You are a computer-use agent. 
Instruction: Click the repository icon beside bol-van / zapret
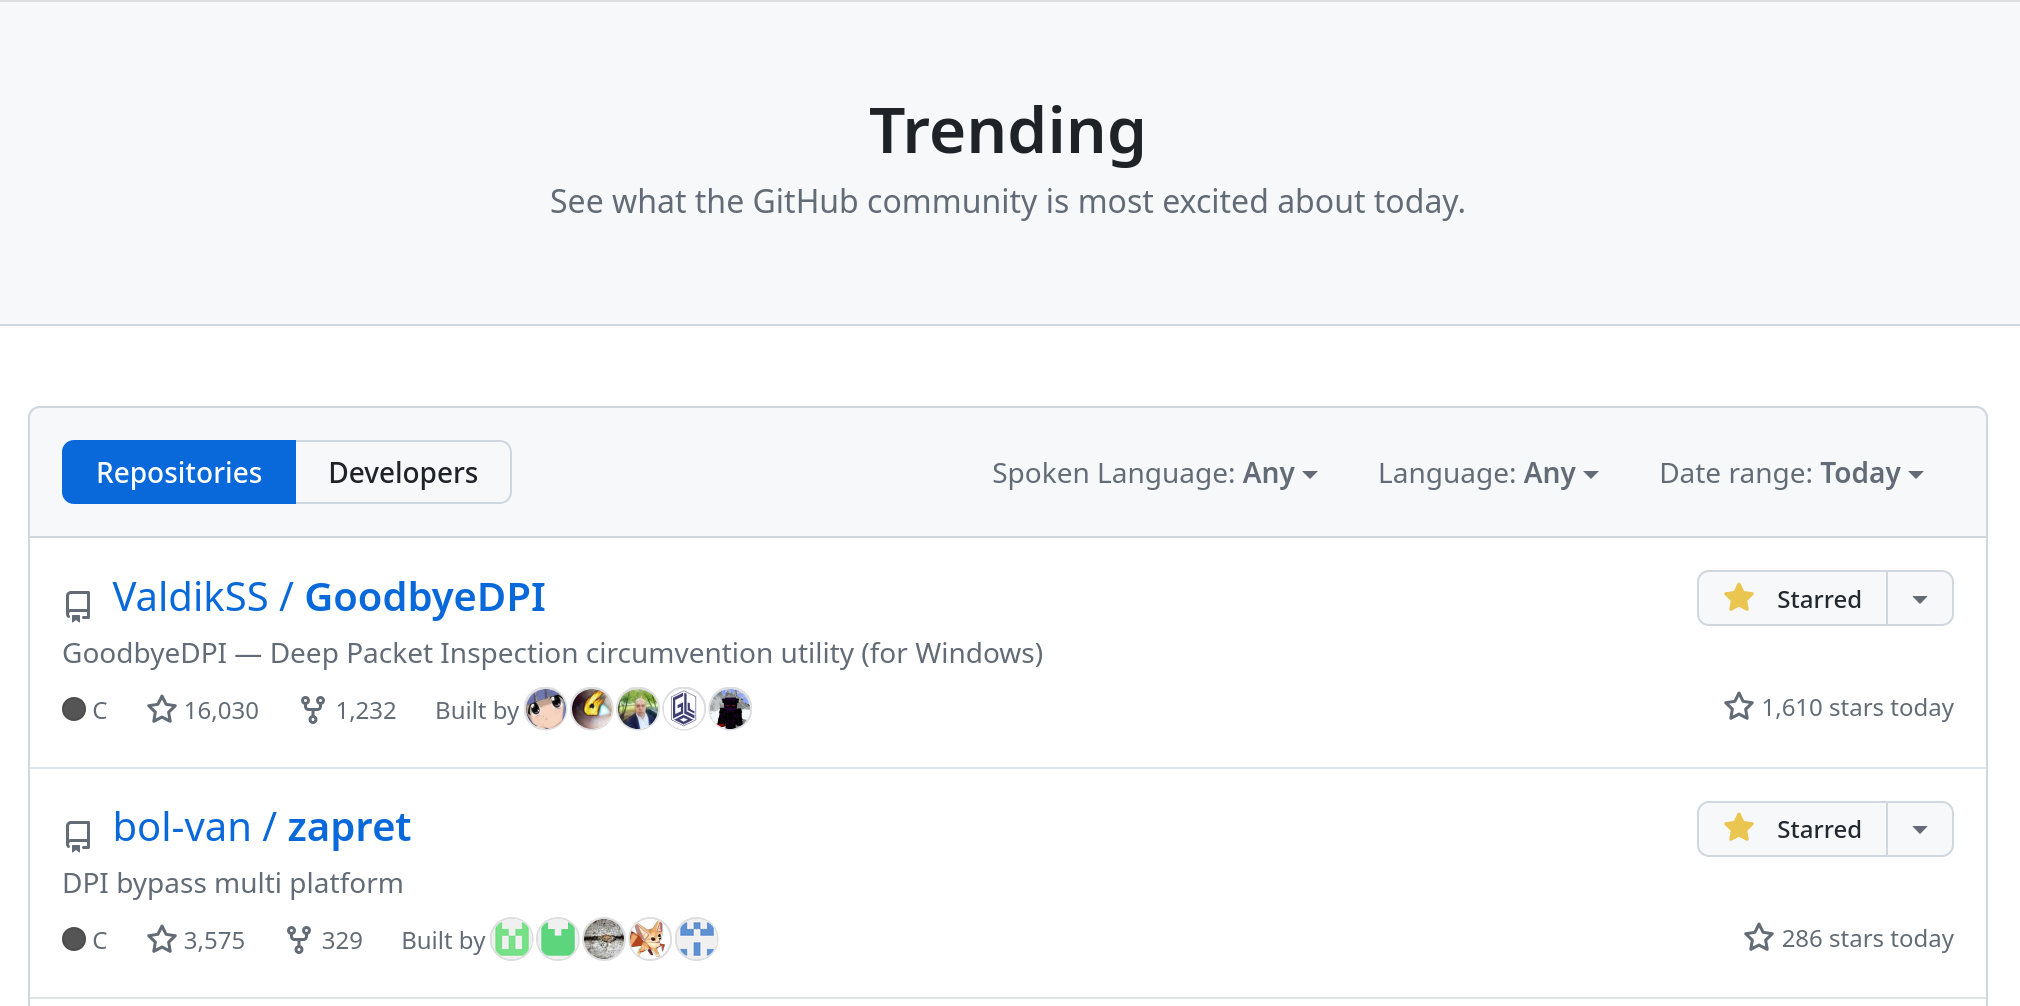[x=78, y=835]
